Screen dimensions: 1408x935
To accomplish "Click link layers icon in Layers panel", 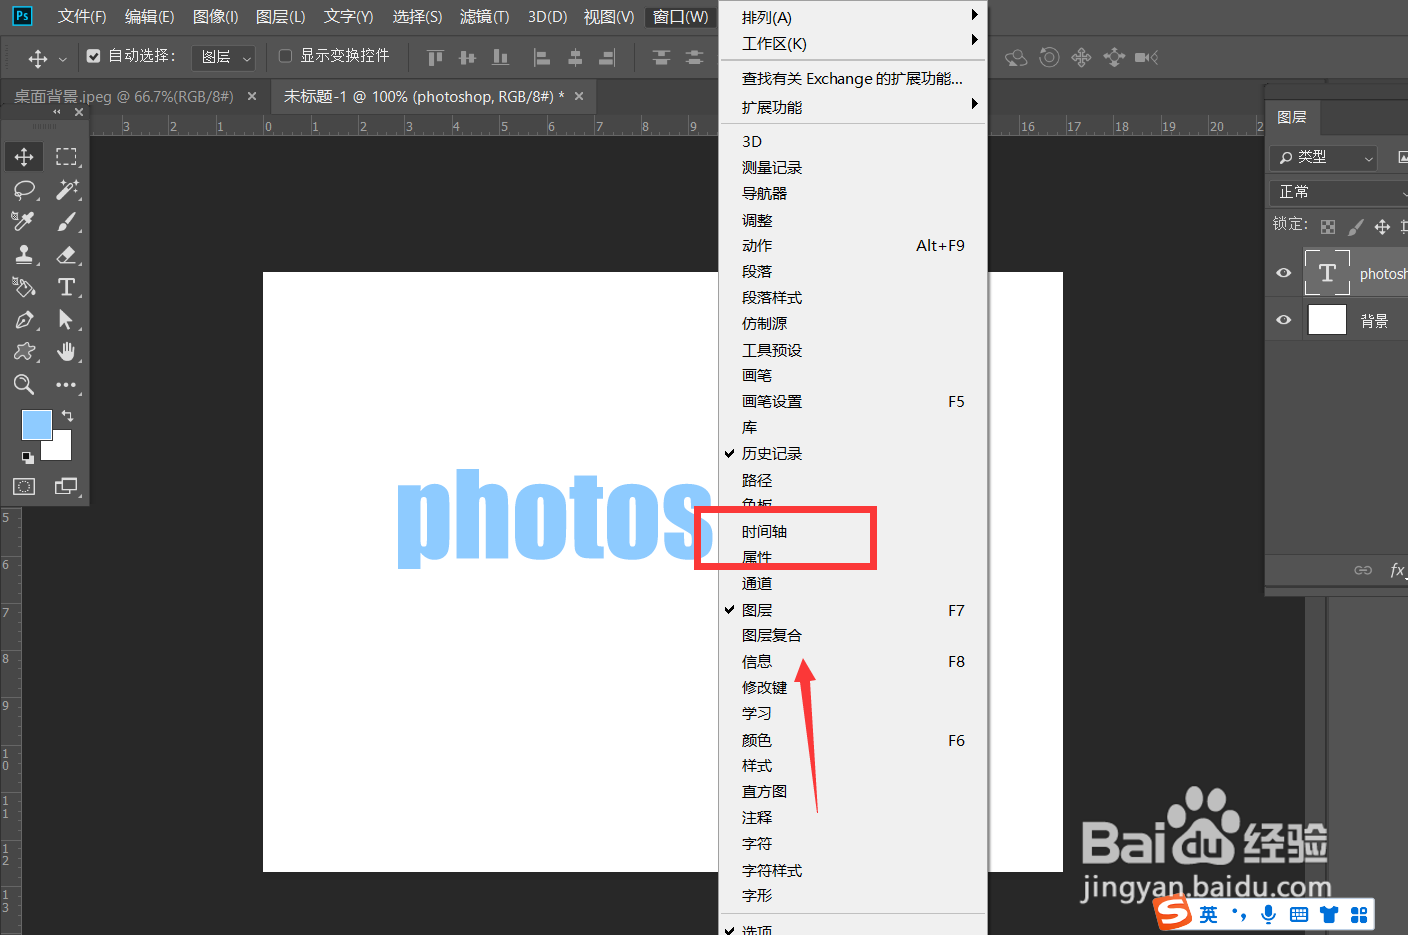I will coord(1363,570).
